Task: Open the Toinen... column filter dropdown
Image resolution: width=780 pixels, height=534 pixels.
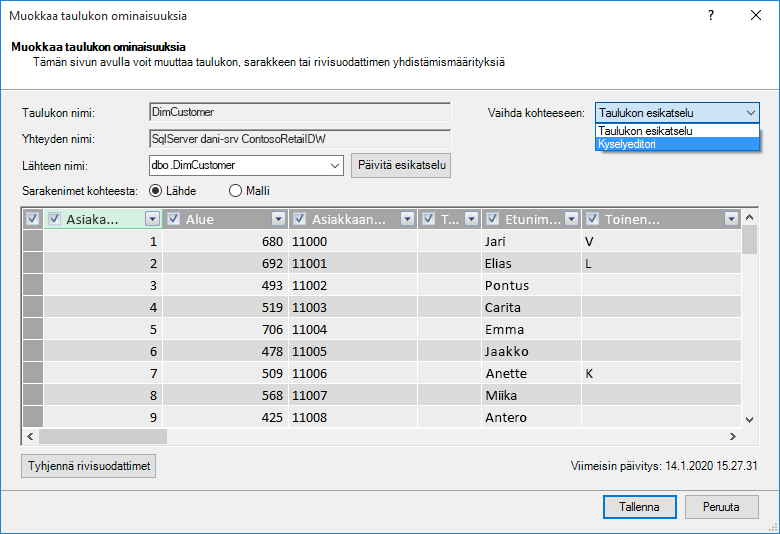Action: 731,218
